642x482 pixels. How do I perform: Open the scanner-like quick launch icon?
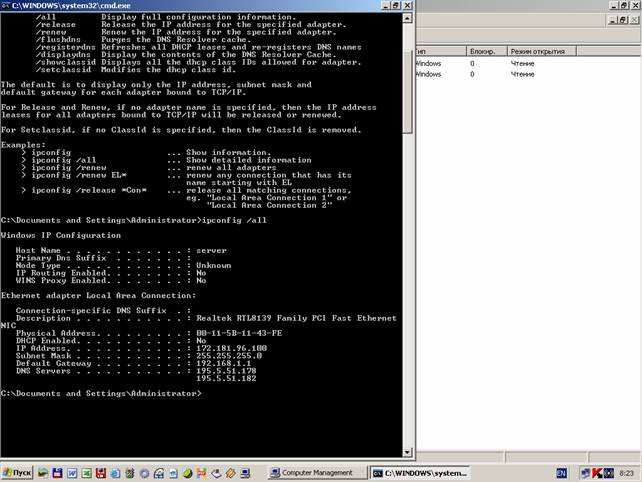(x=216, y=473)
